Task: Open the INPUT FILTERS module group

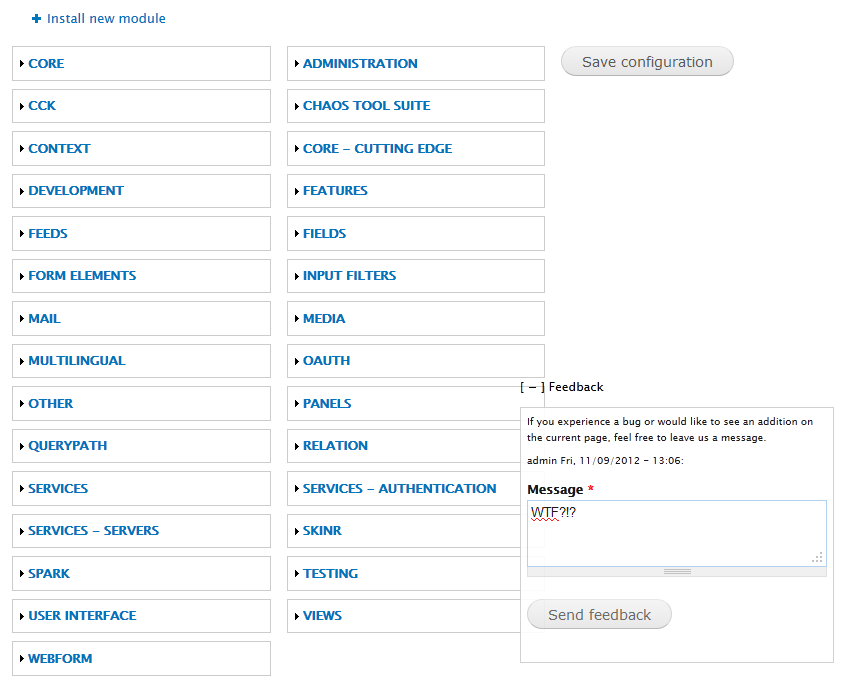Action: click(349, 276)
